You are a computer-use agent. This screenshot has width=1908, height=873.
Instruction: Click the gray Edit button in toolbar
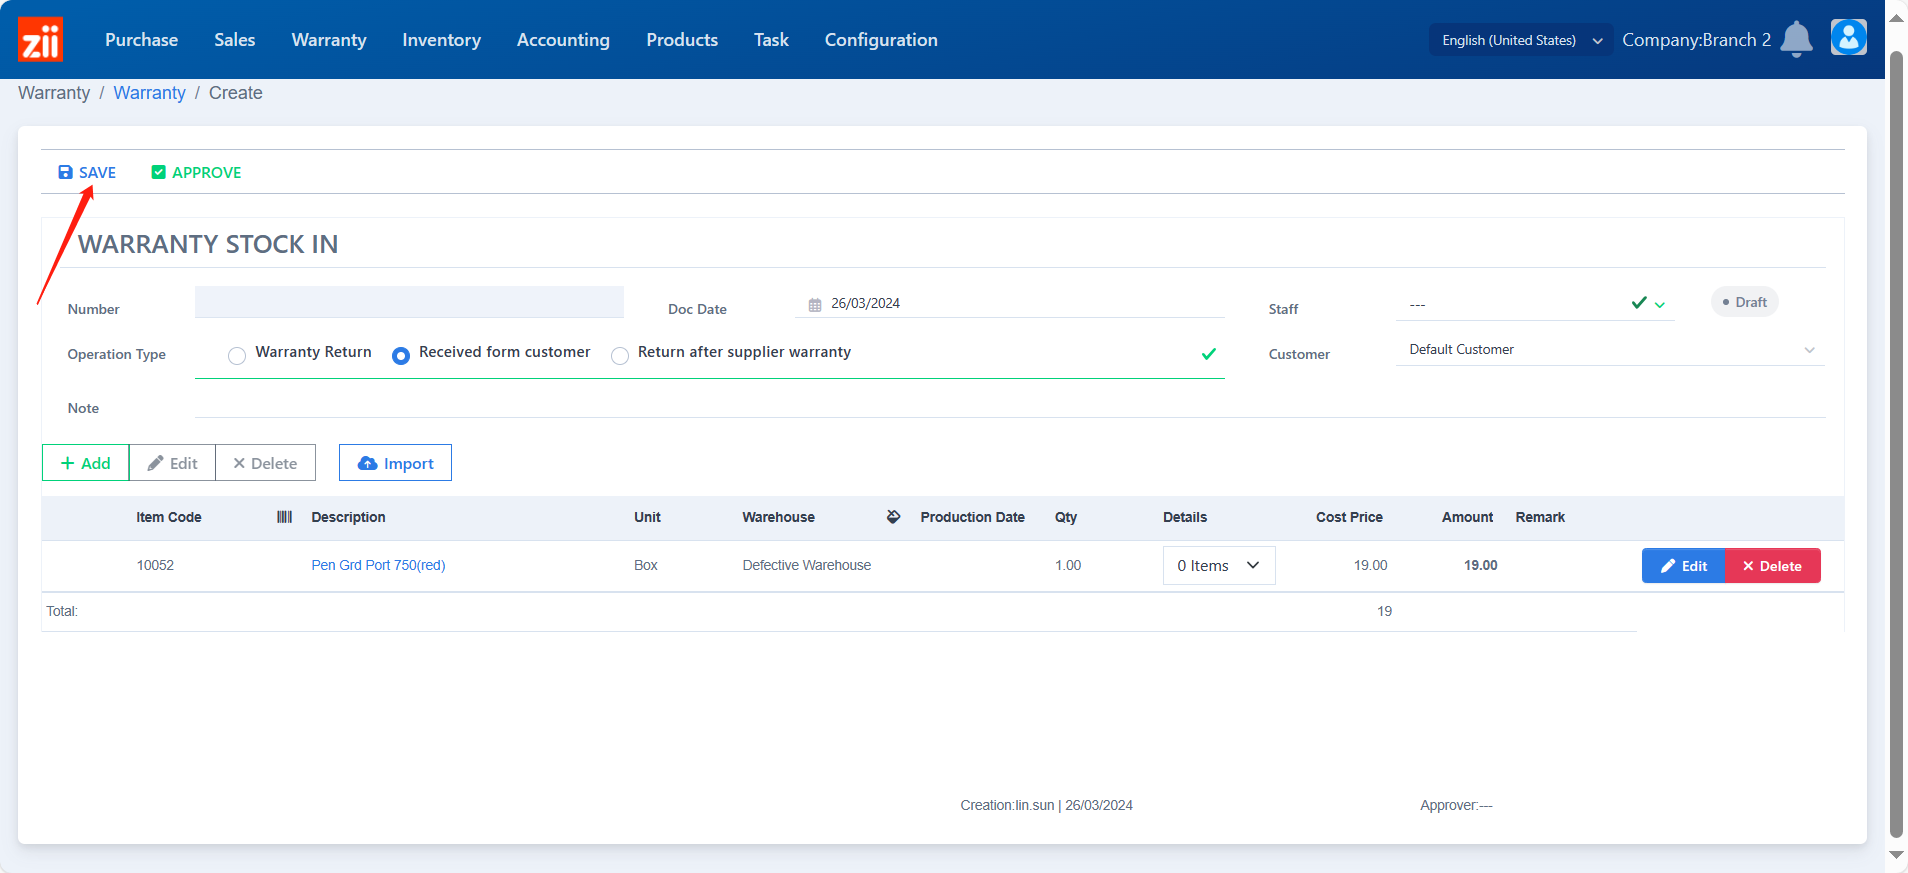pos(172,463)
